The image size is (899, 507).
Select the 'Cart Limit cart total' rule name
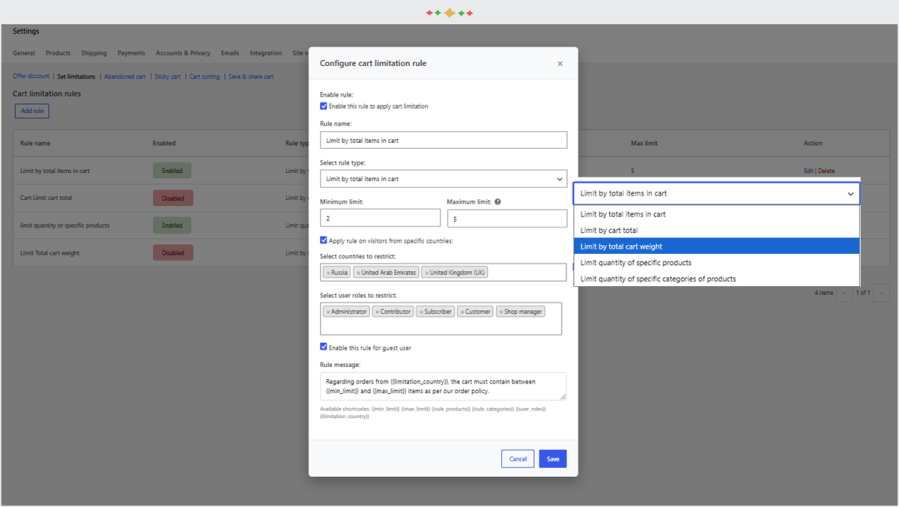coord(46,198)
